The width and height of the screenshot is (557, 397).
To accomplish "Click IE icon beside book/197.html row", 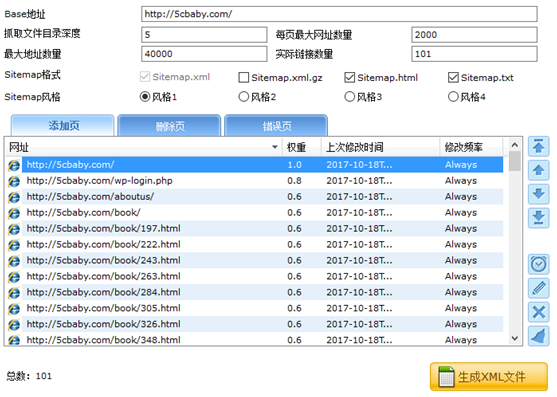I will point(14,229).
